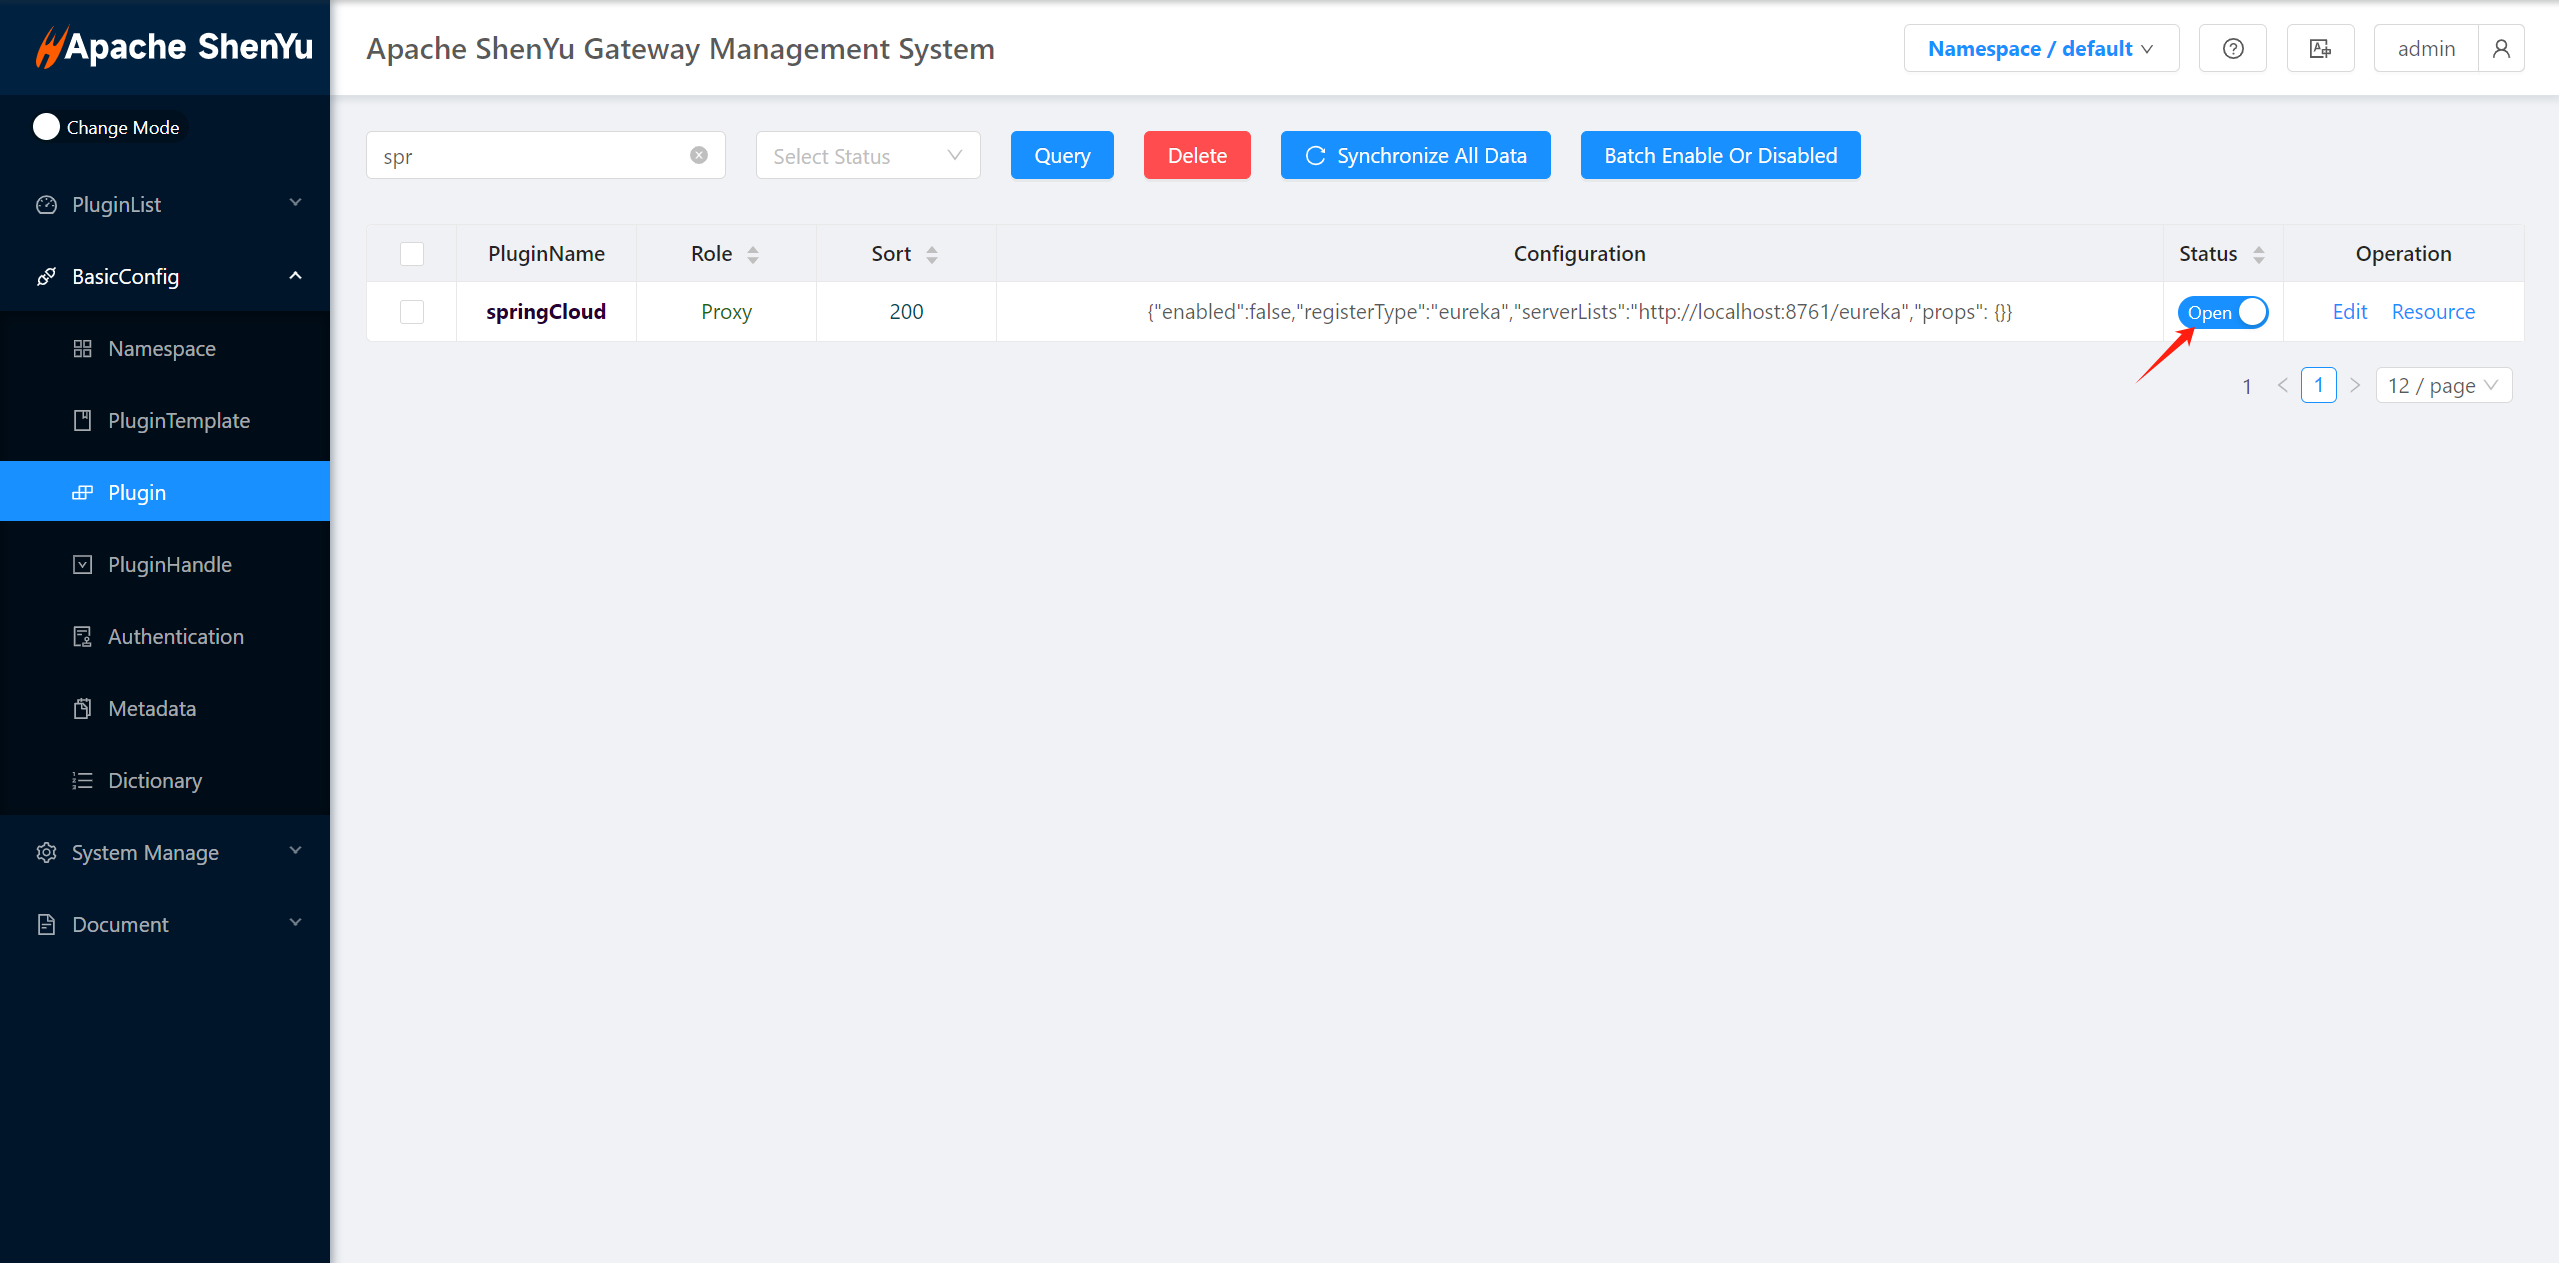The width and height of the screenshot is (2559, 1263).
Task: Click the Status column sort arrows
Action: tap(2258, 255)
